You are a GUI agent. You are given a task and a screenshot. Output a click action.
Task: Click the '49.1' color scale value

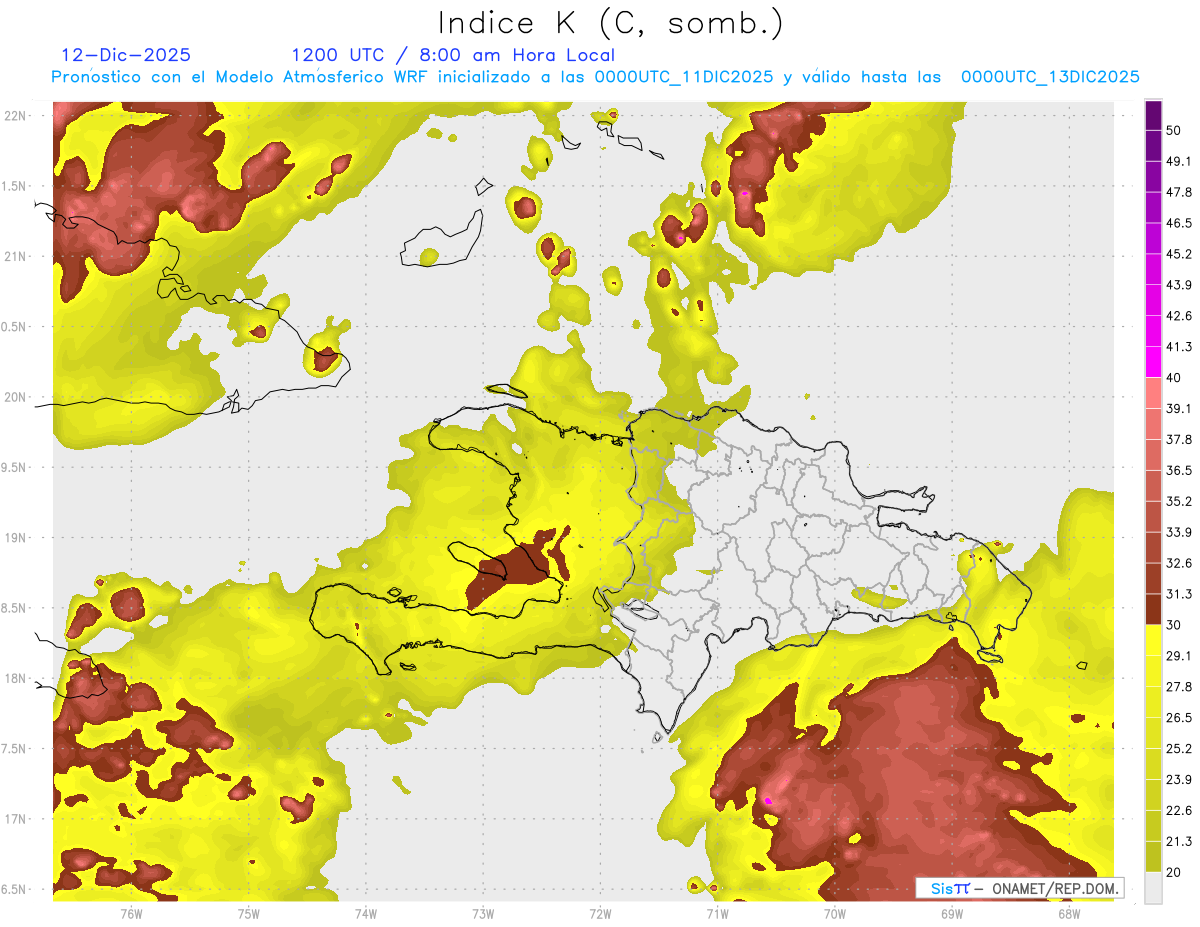1178,161
